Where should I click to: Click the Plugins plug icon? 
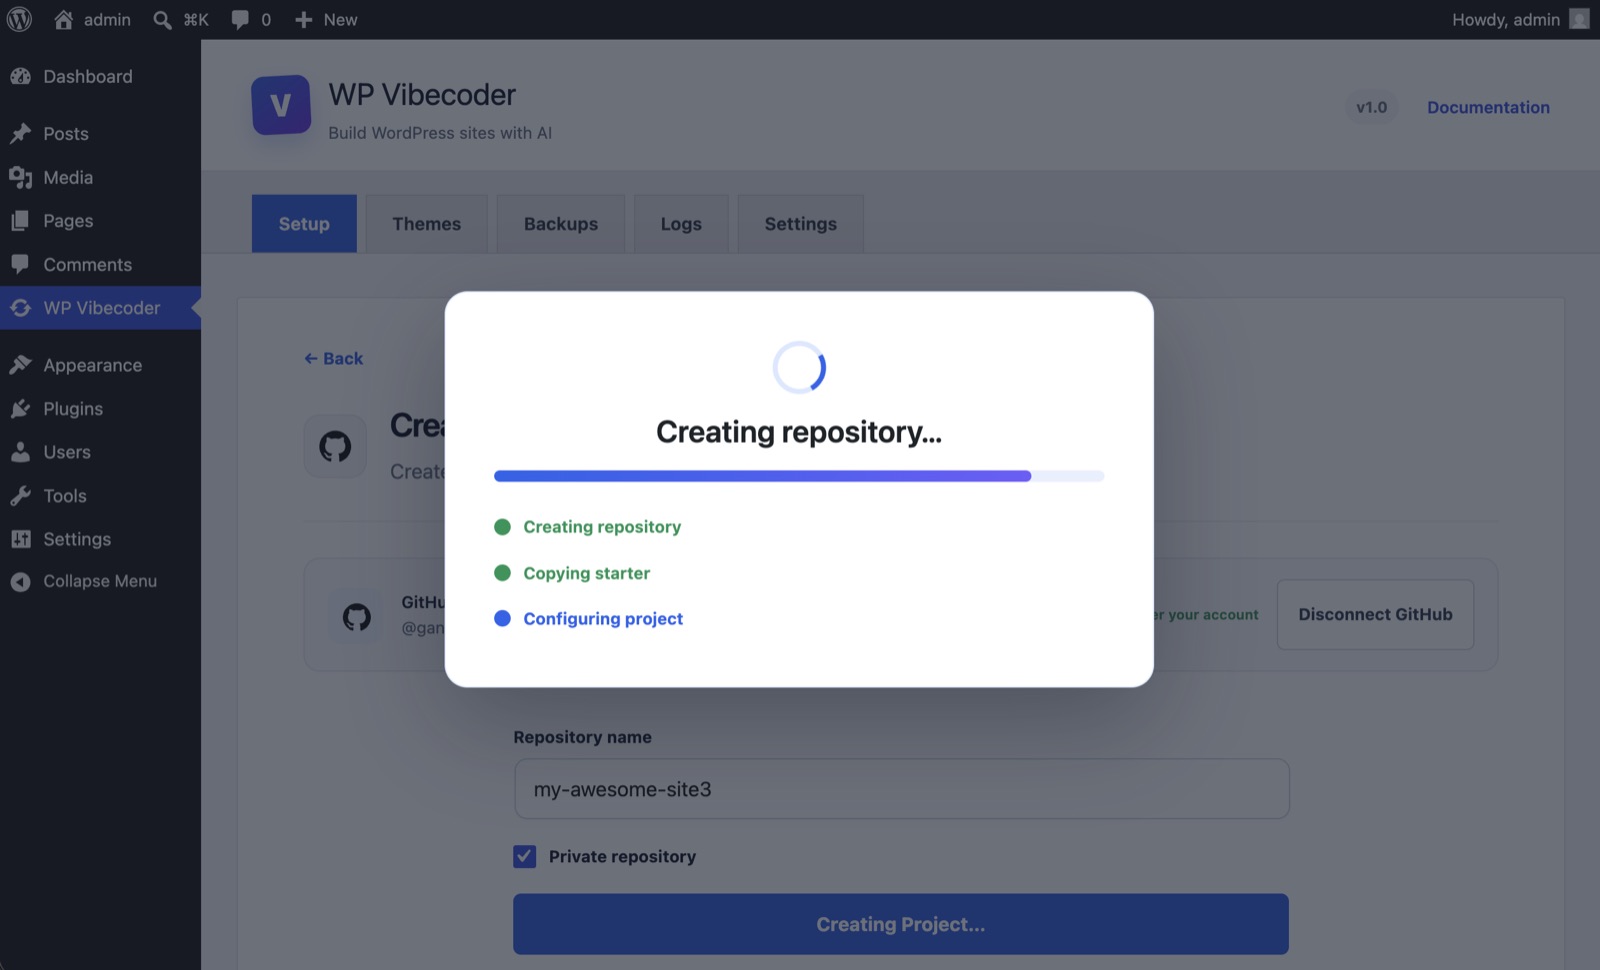coord(20,409)
